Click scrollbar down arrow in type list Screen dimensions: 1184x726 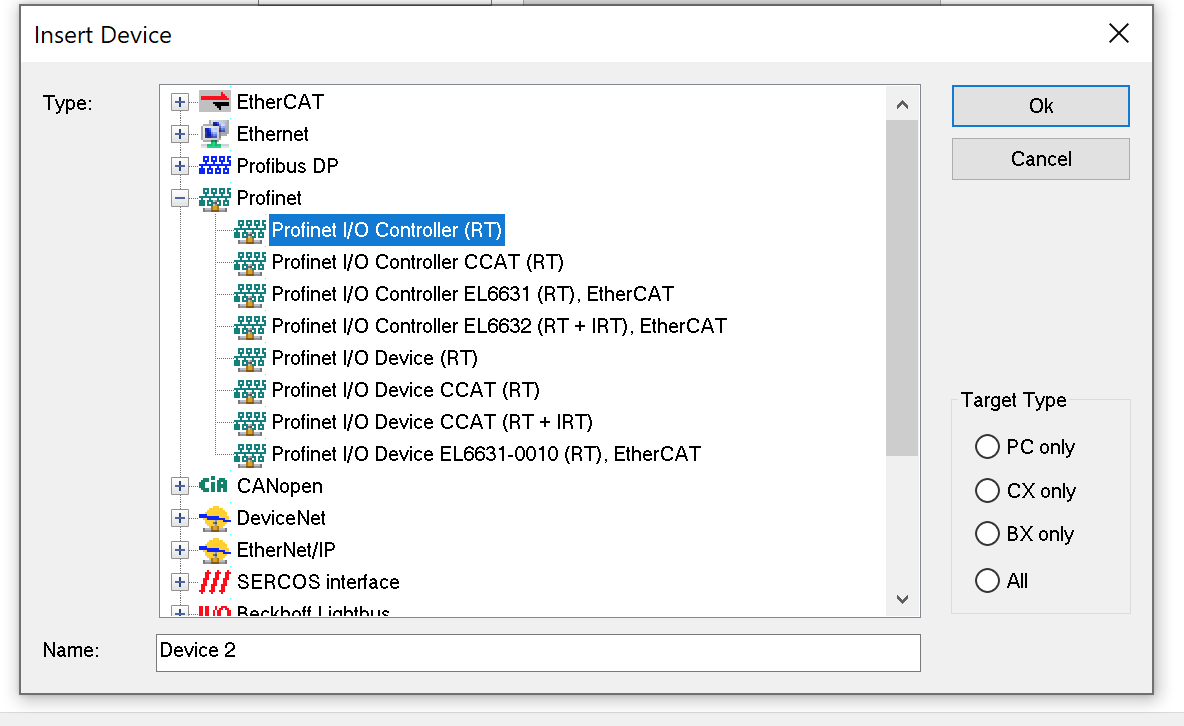click(x=902, y=599)
